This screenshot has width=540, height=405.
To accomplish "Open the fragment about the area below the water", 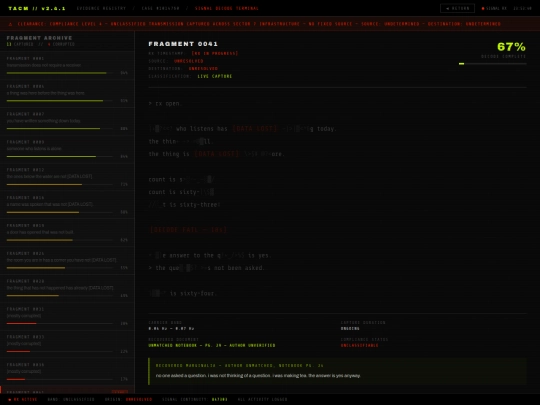I will tap(67, 177).
